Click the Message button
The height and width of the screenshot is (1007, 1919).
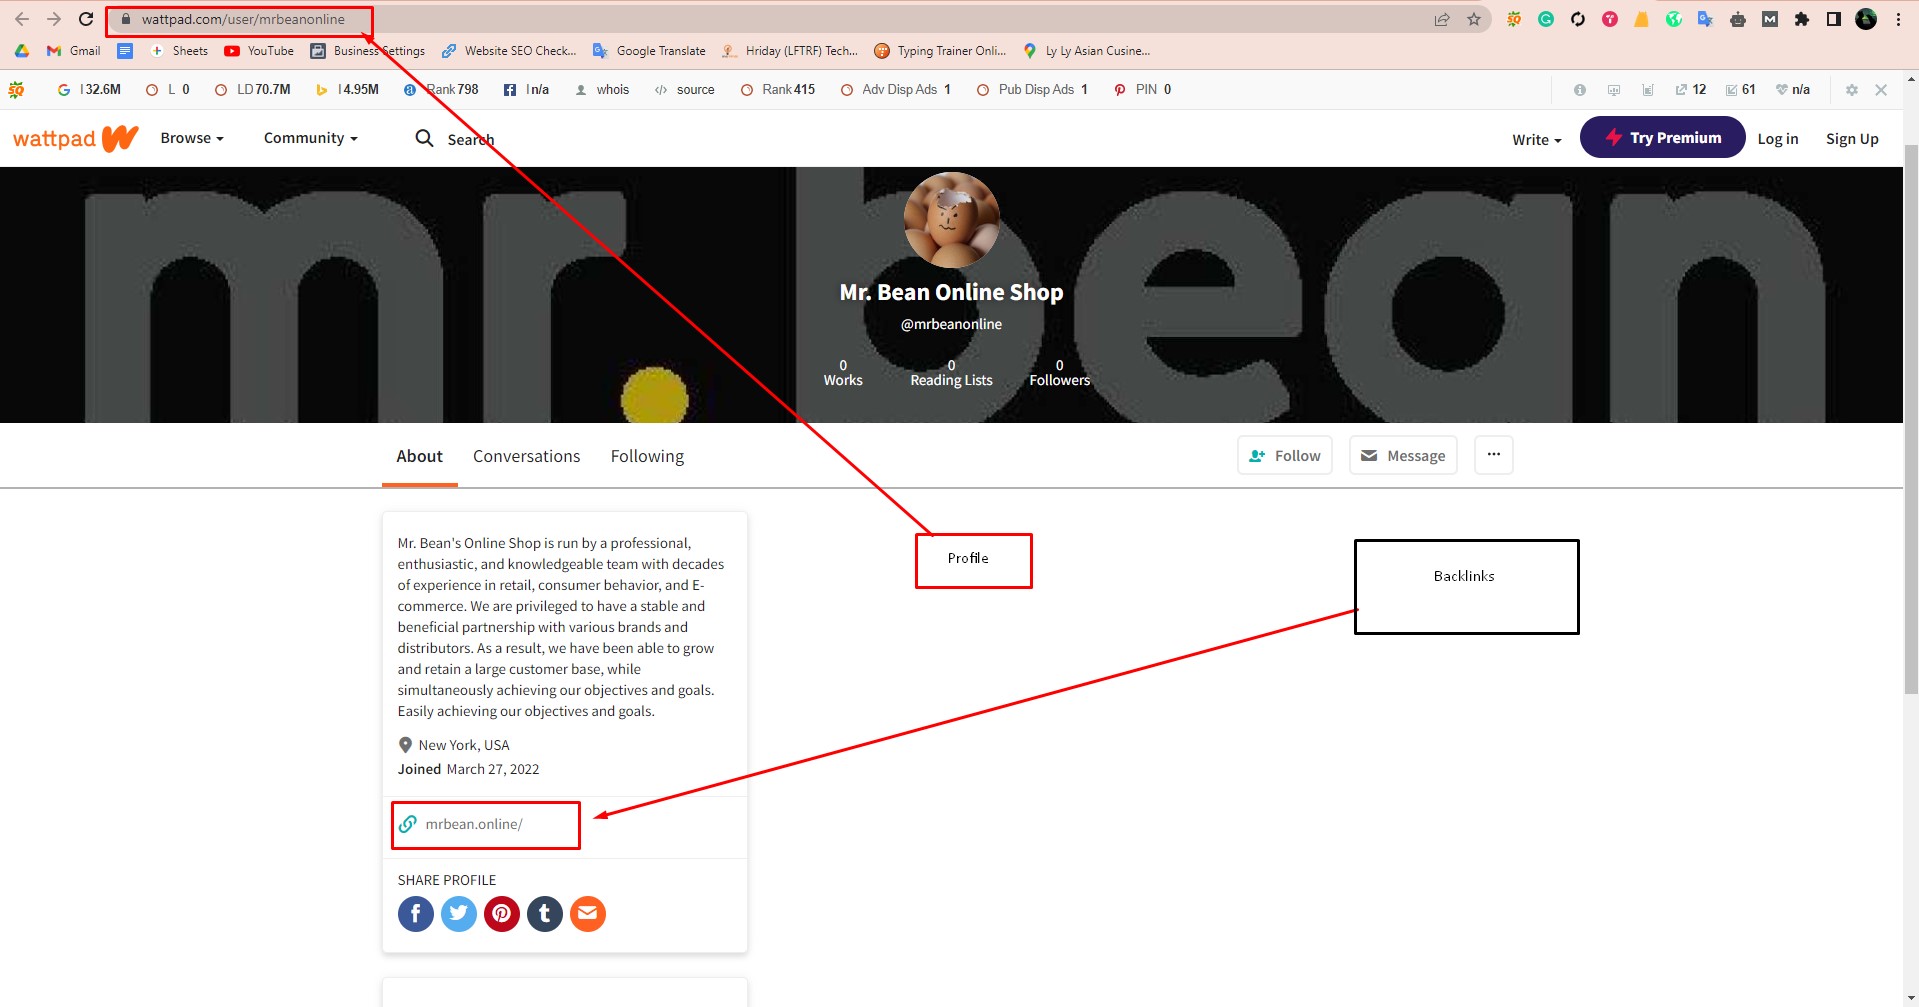pos(1403,455)
